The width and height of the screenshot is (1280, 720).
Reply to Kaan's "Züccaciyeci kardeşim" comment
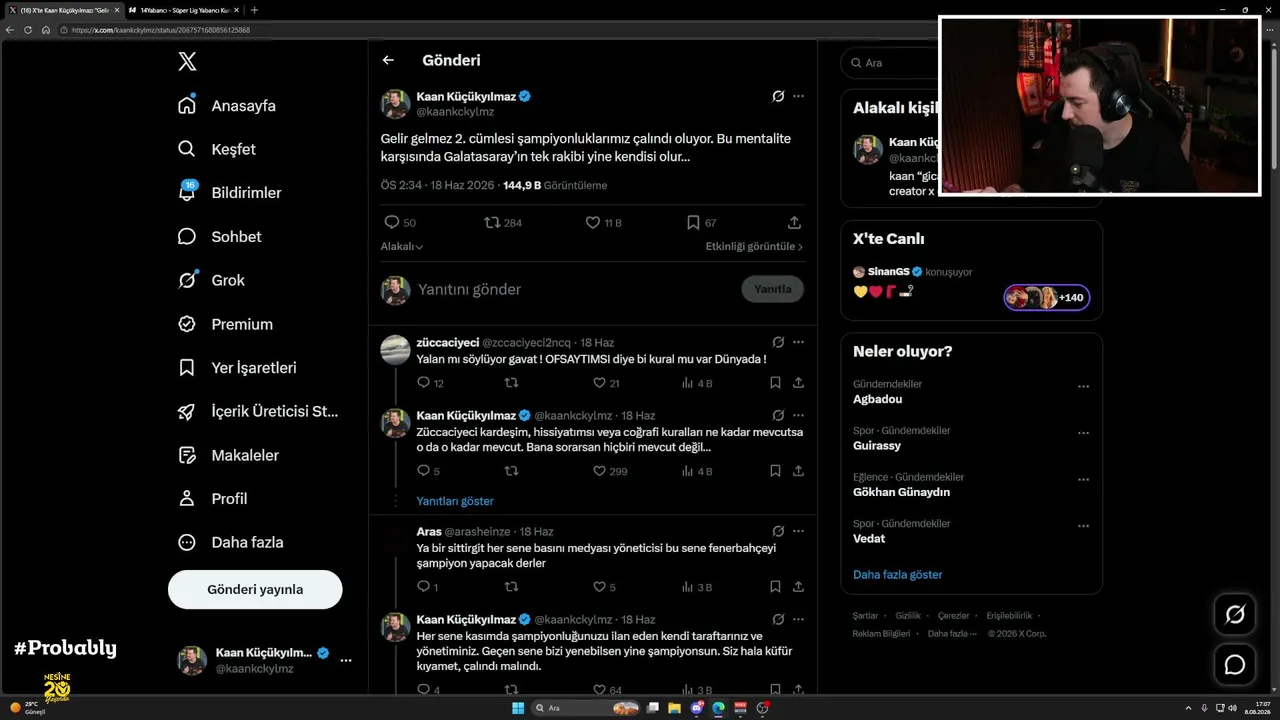point(423,471)
